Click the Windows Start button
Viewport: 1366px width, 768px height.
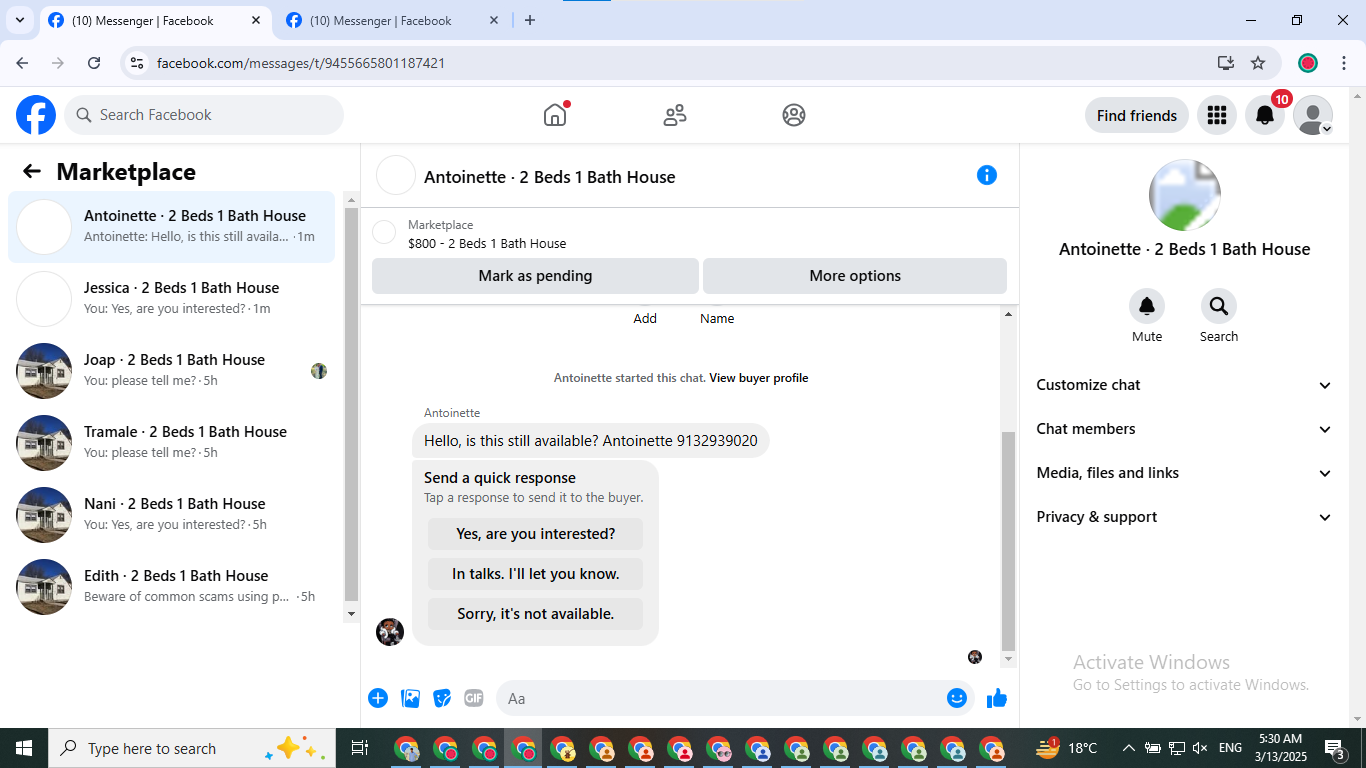[x=24, y=748]
